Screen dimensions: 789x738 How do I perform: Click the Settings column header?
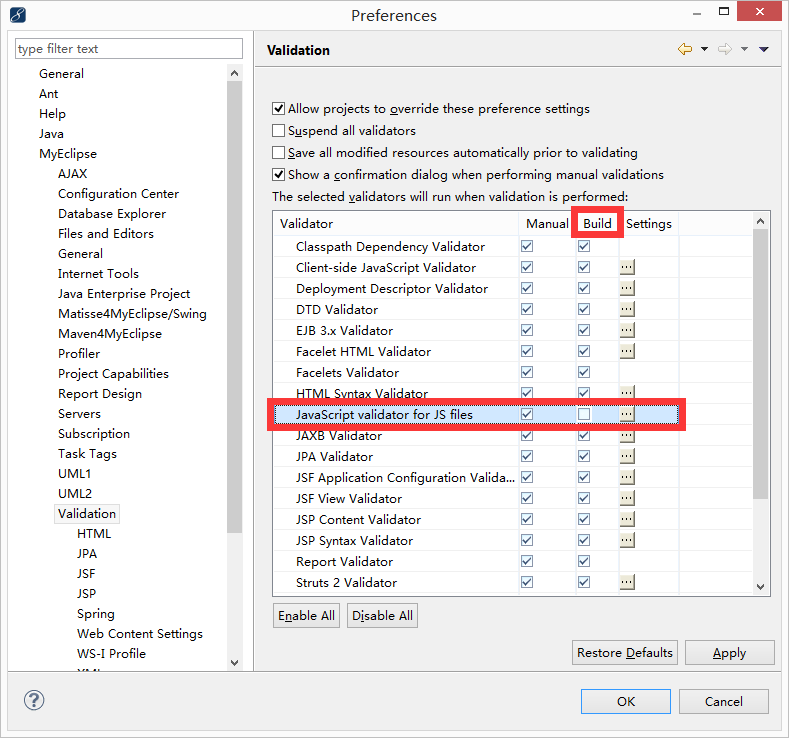pyautogui.click(x=649, y=223)
